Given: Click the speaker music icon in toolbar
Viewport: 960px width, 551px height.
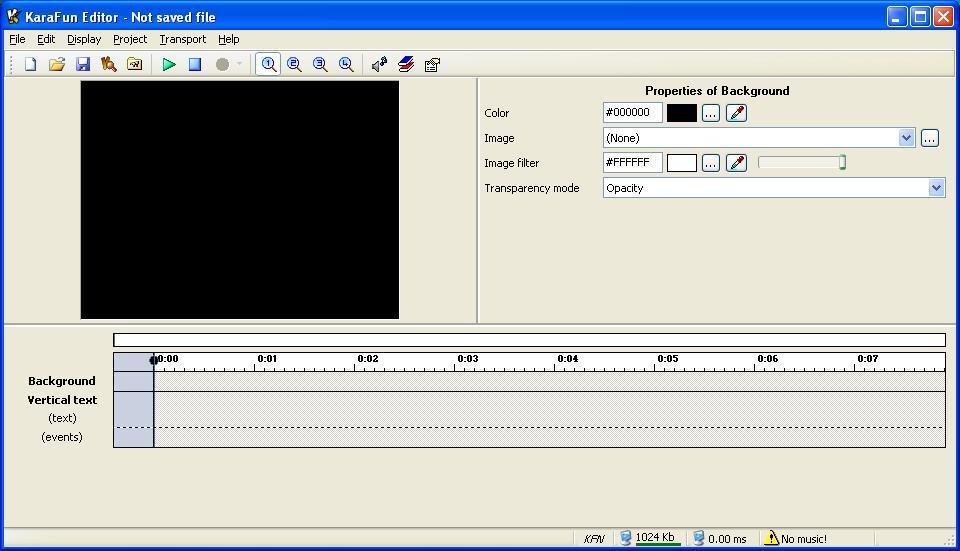Looking at the screenshot, I should coord(380,64).
